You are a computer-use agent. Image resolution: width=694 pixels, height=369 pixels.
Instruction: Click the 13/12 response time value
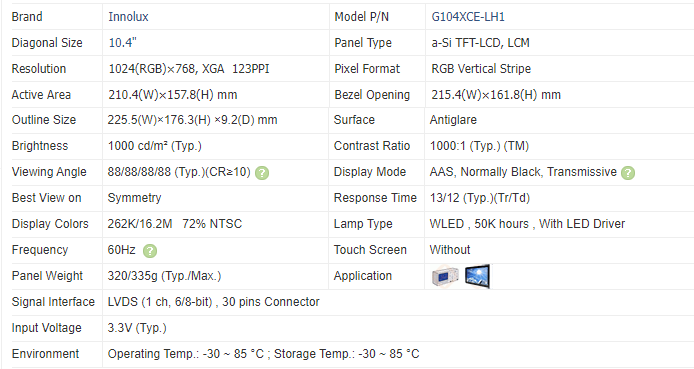click(479, 198)
